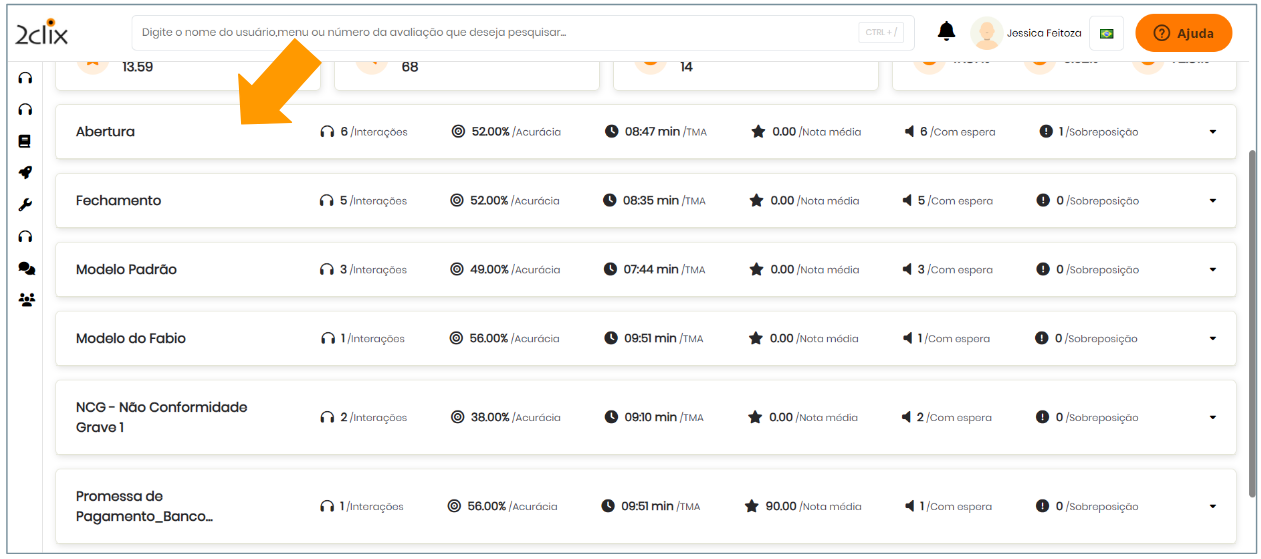Expand the NCG - Não Conformidade Grave row
Screen dimensions: 1261x559
click(x=1212, y=418)
